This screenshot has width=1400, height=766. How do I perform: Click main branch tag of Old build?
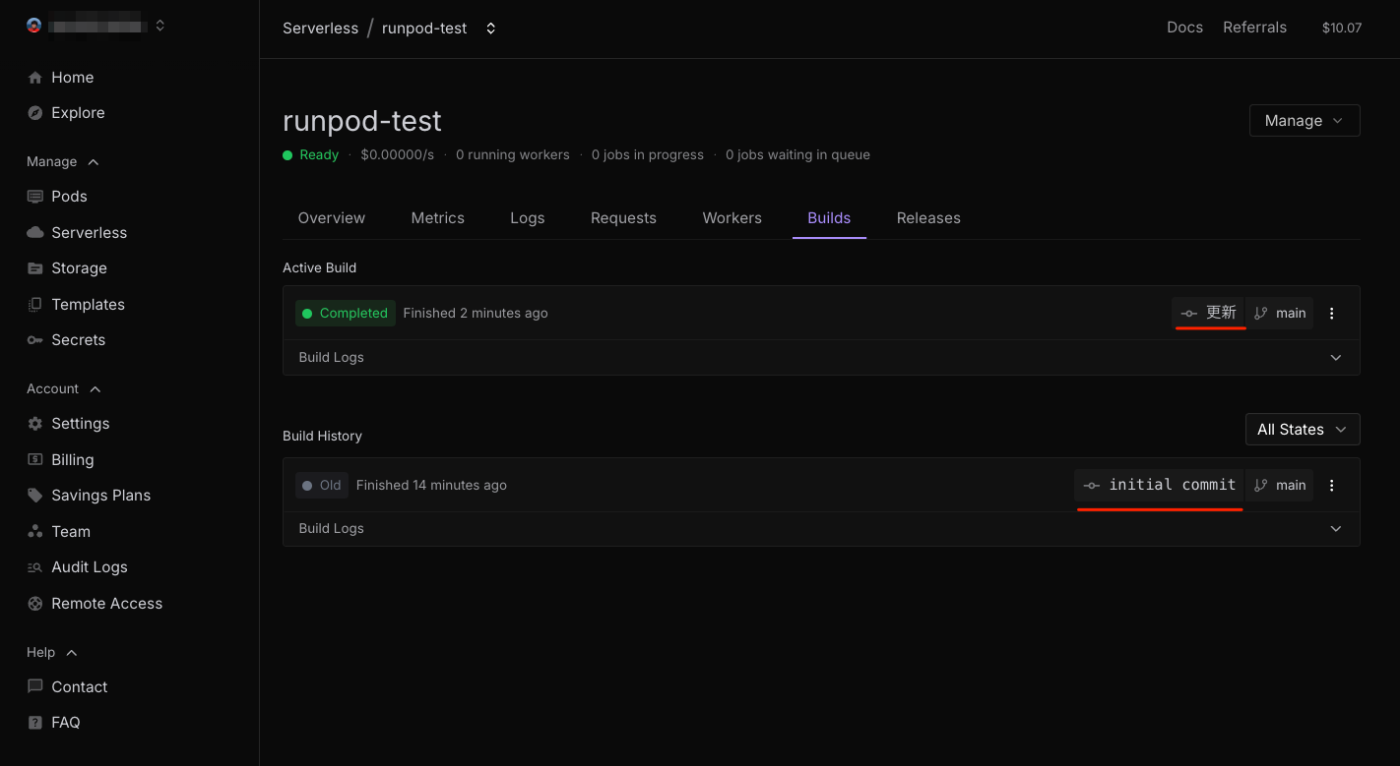pos(1280,485)
